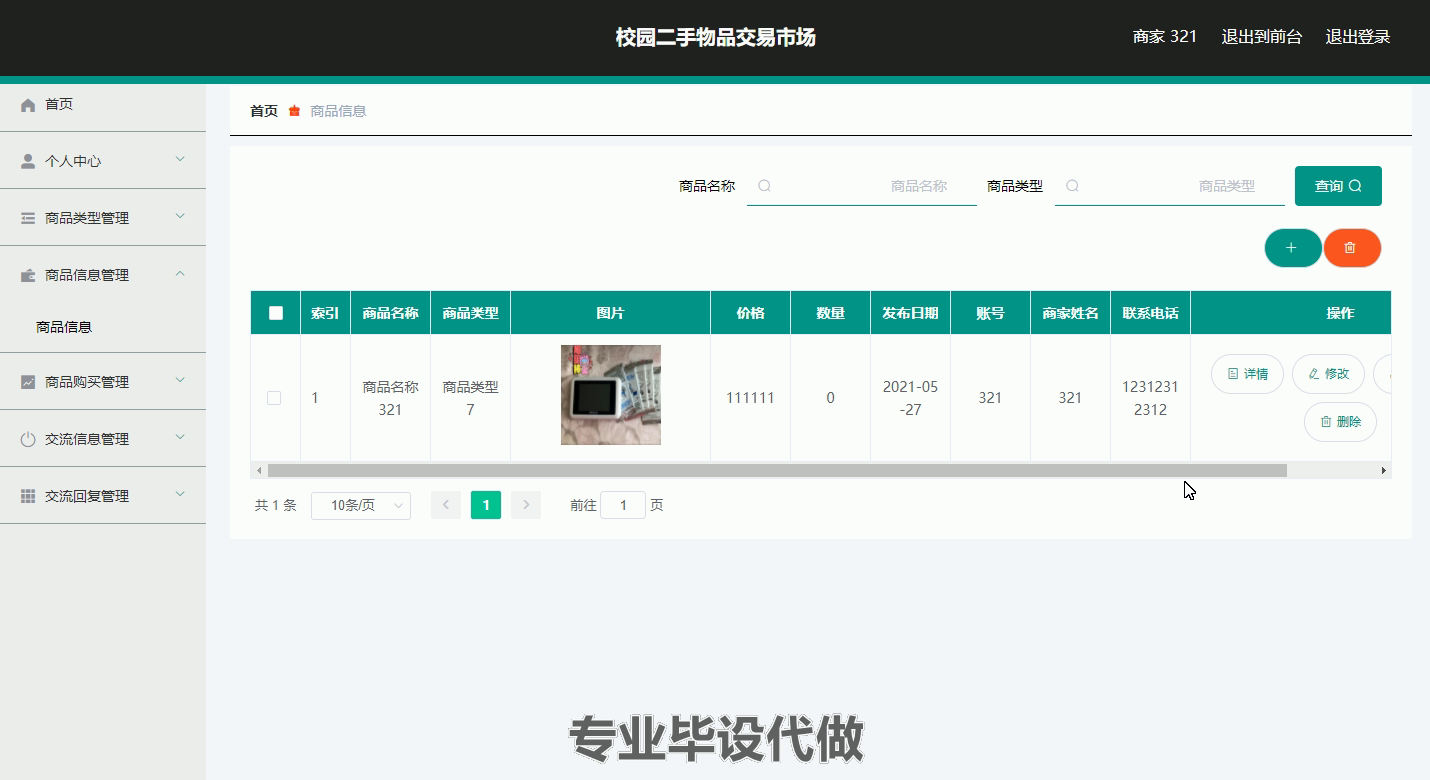1430x780 pixels.
Task: Click the 删除 delete button in the row
Action: (x=1340, y=422)
